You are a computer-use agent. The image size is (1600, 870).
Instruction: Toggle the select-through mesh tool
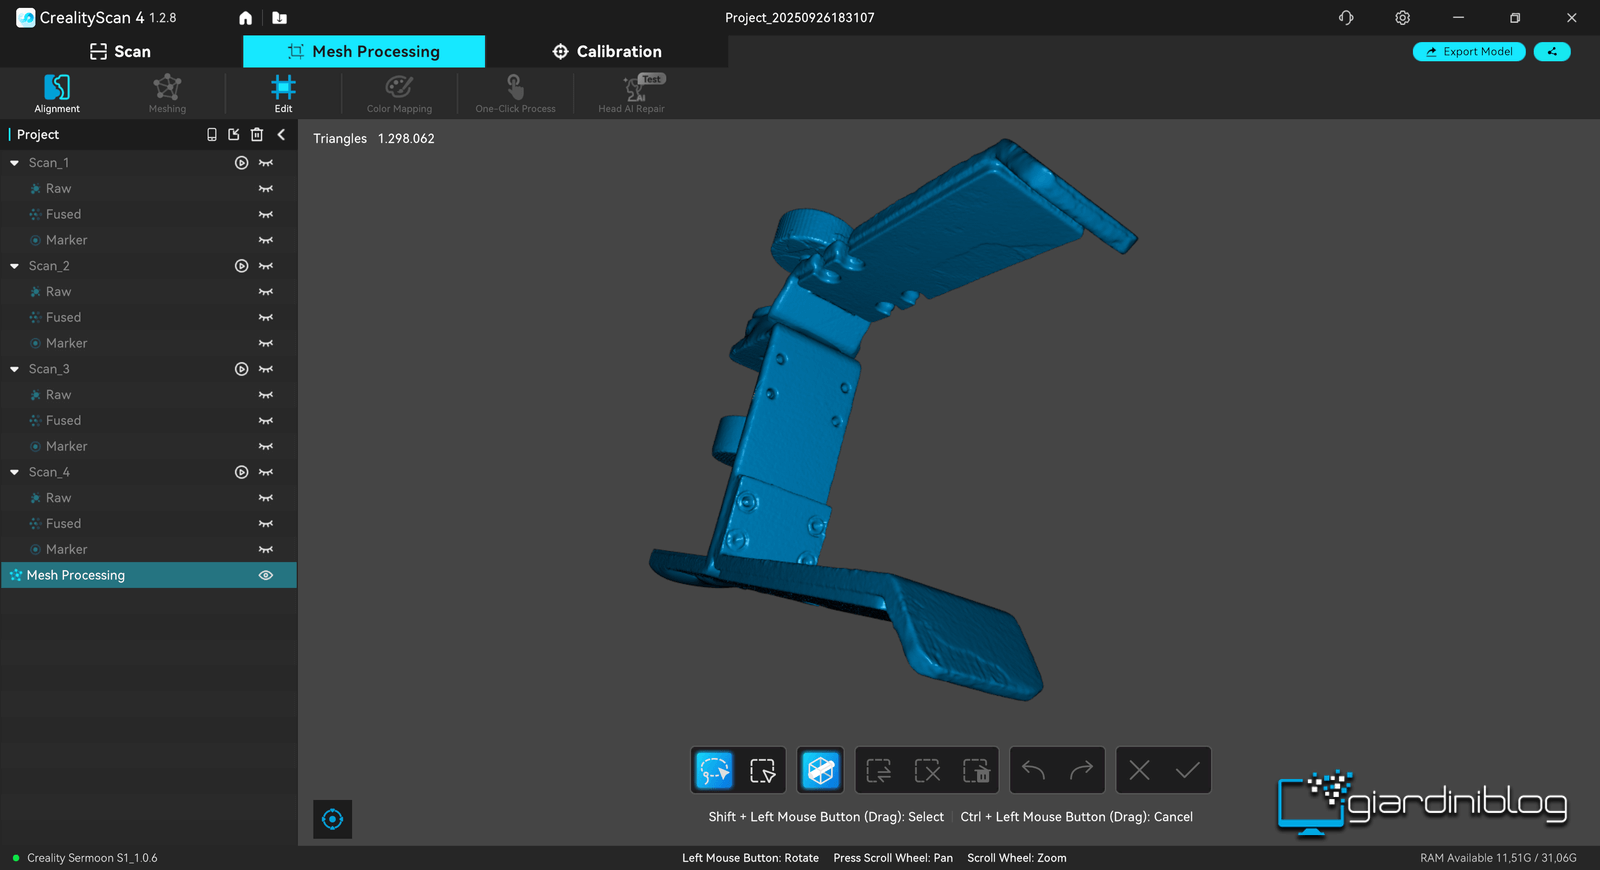click(x=821, y=770)
